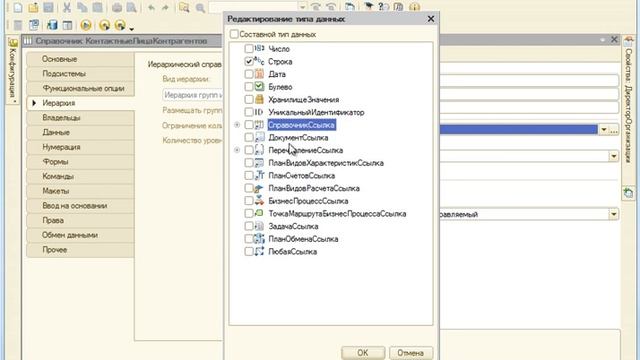Expand the ПеречислениеСсылка tree node

(237, 150)
